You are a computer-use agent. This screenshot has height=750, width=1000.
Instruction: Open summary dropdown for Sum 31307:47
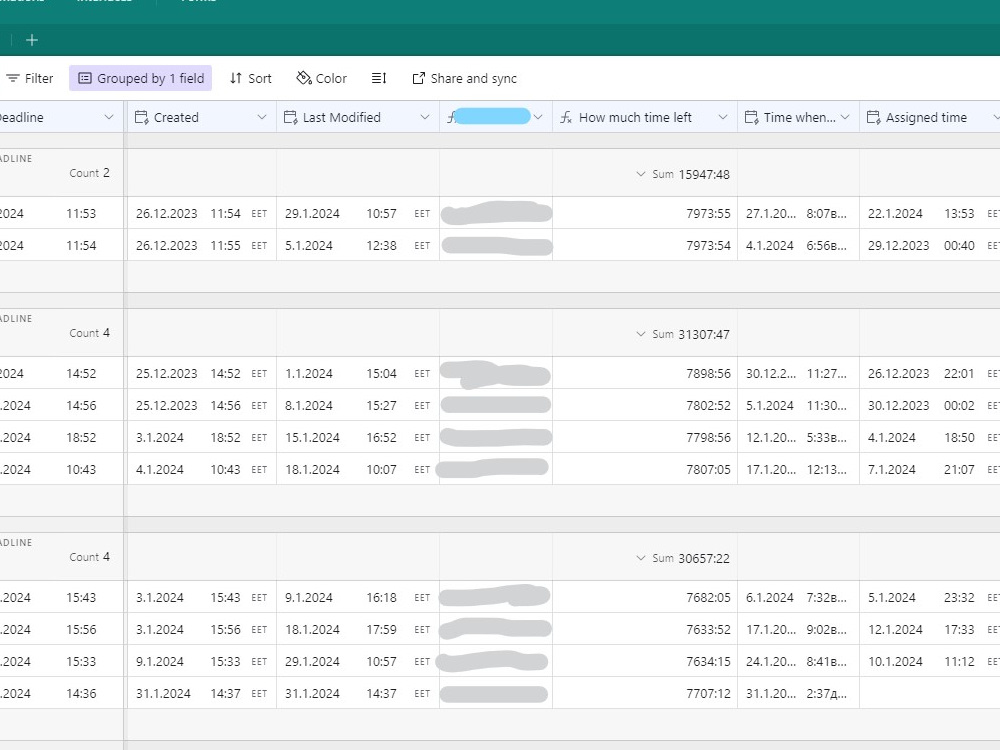641,334
